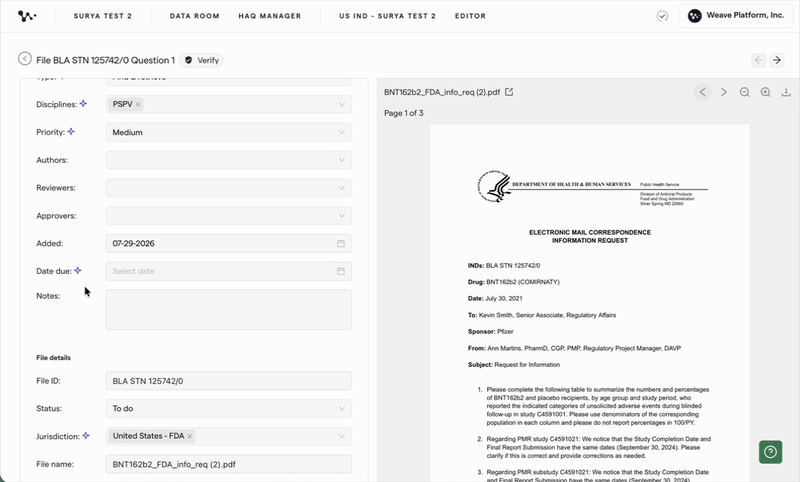
Task: Go back using the circled arrow icon
Action: [24, 59]
